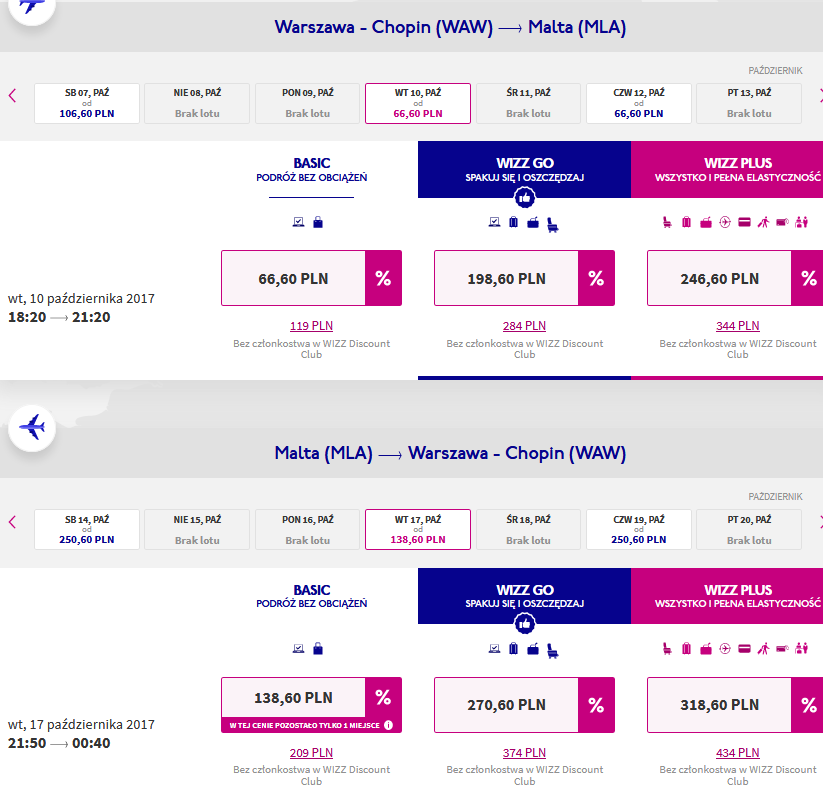Click the outbound WIZZ GO seat selection icon
This screenshot has height=789, width=823.
(553, 225)
